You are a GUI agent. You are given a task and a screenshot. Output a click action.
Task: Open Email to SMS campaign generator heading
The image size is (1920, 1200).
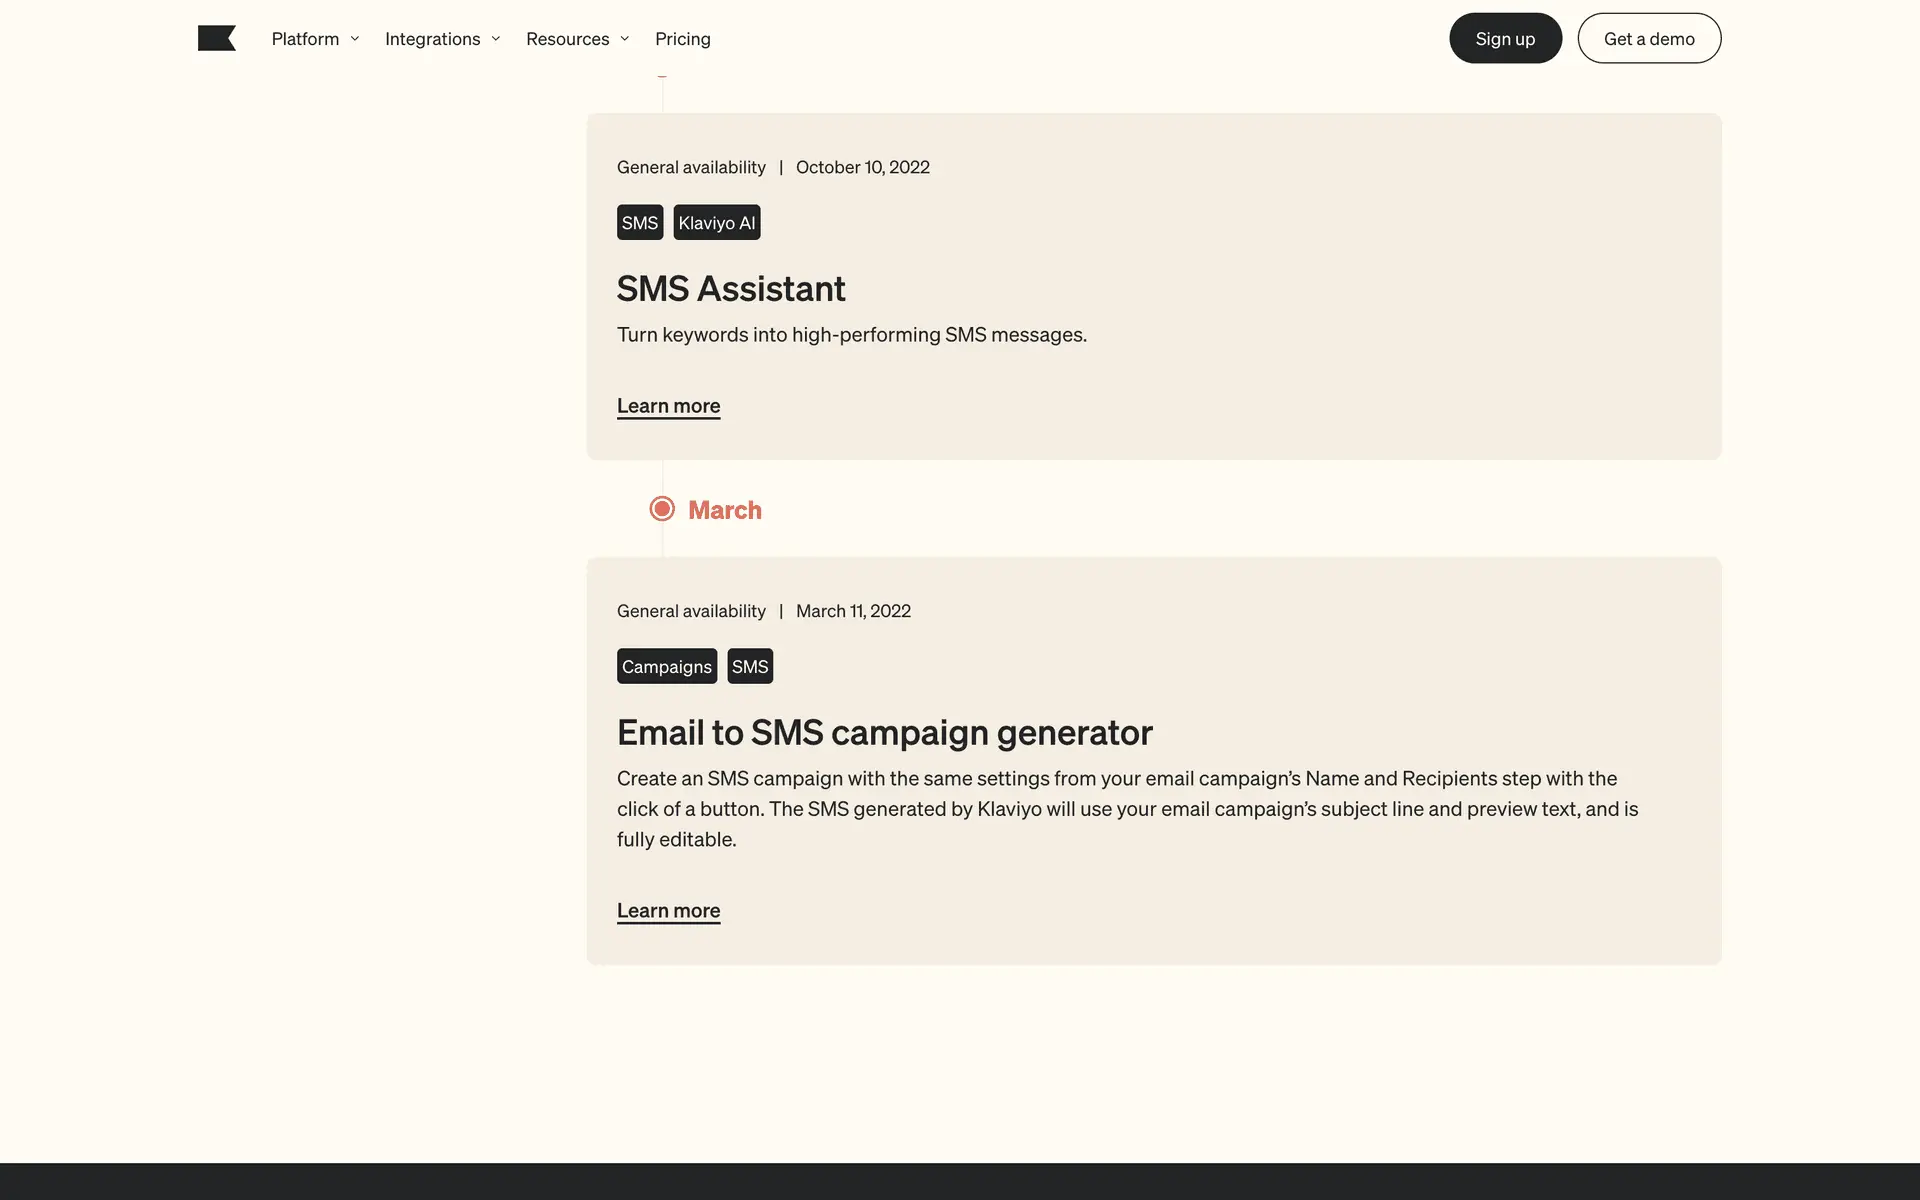(x=884, y=733)
